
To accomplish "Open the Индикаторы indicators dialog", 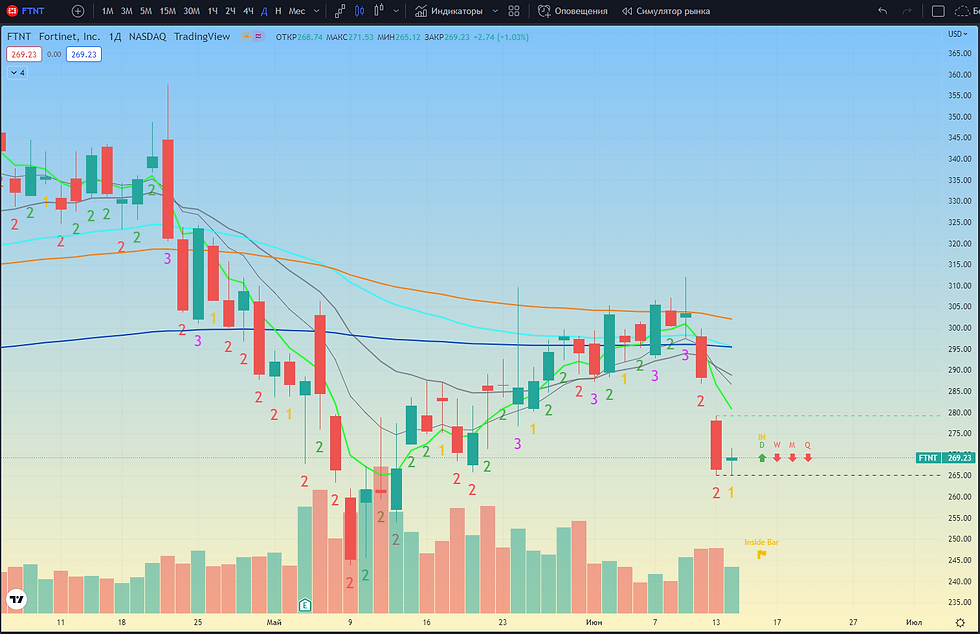I will 449,11.
